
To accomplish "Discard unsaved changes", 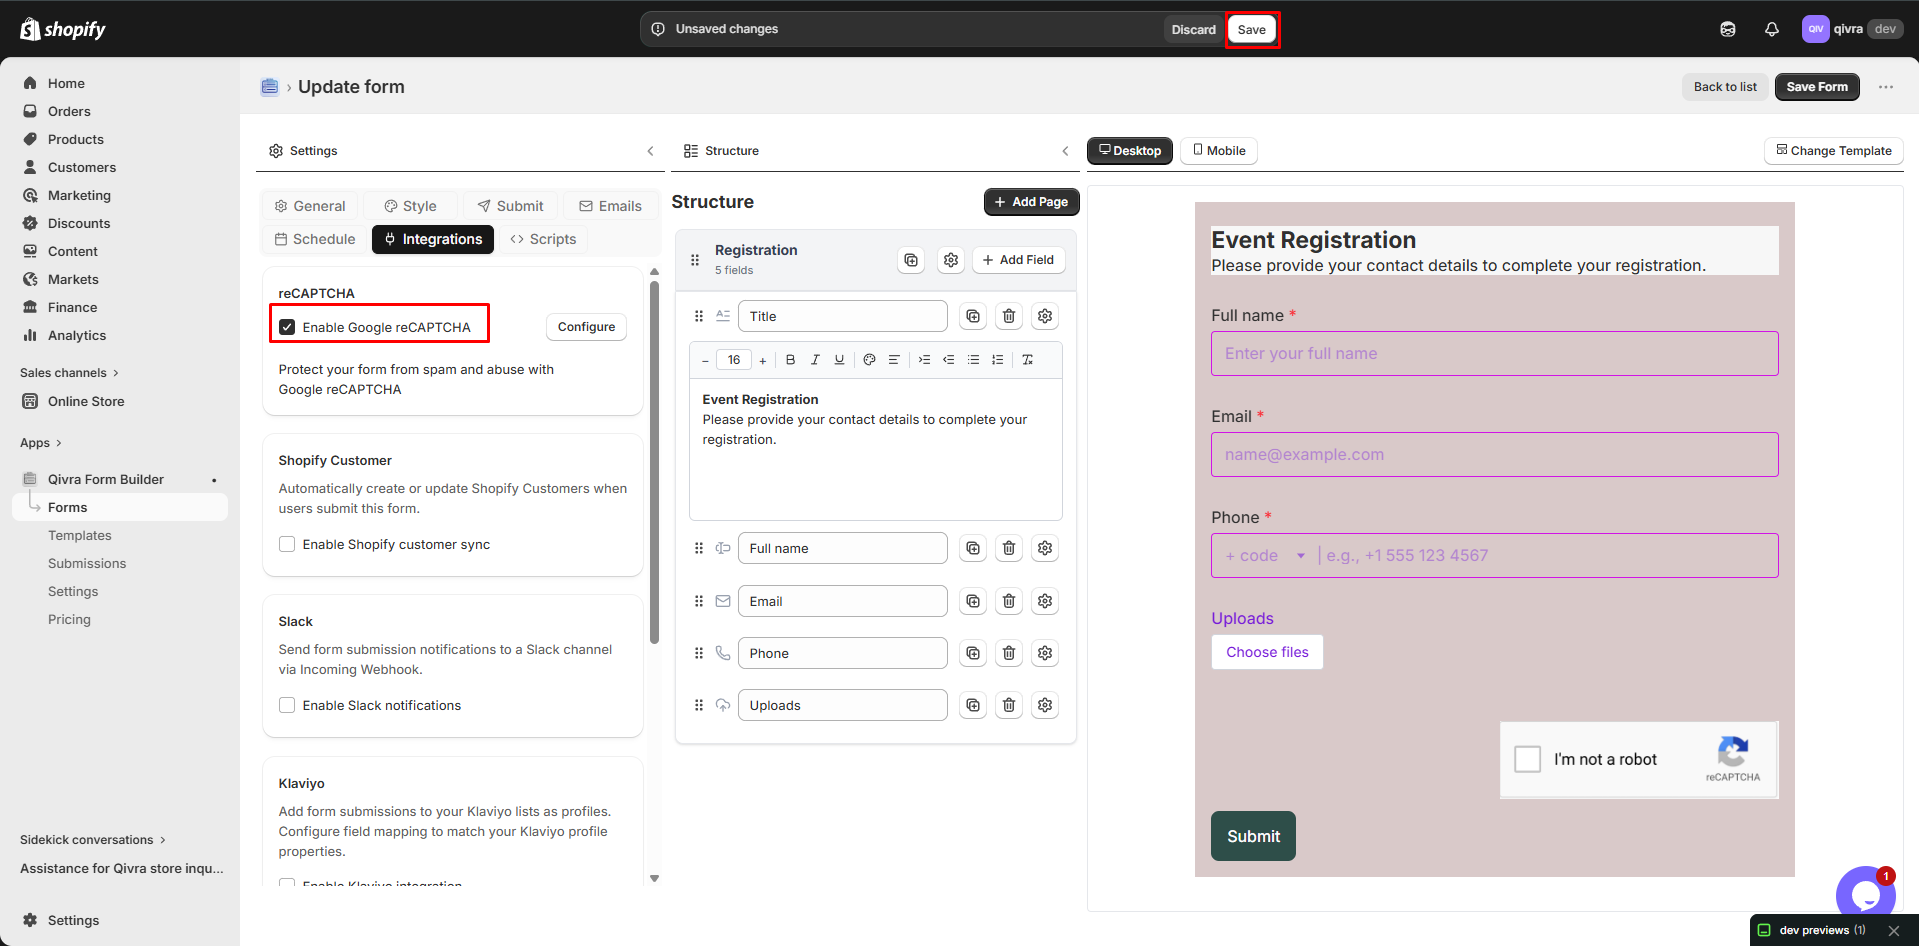I will coord(1194,29).
